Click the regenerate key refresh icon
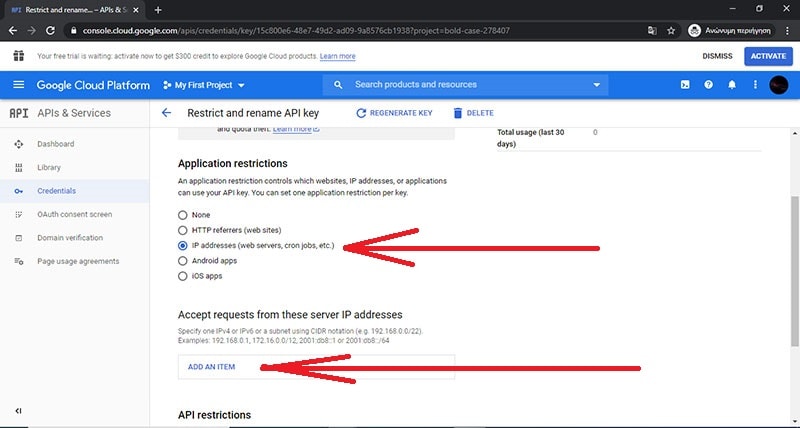This screenshot has height=428, width=800. [x=360, y=113]
